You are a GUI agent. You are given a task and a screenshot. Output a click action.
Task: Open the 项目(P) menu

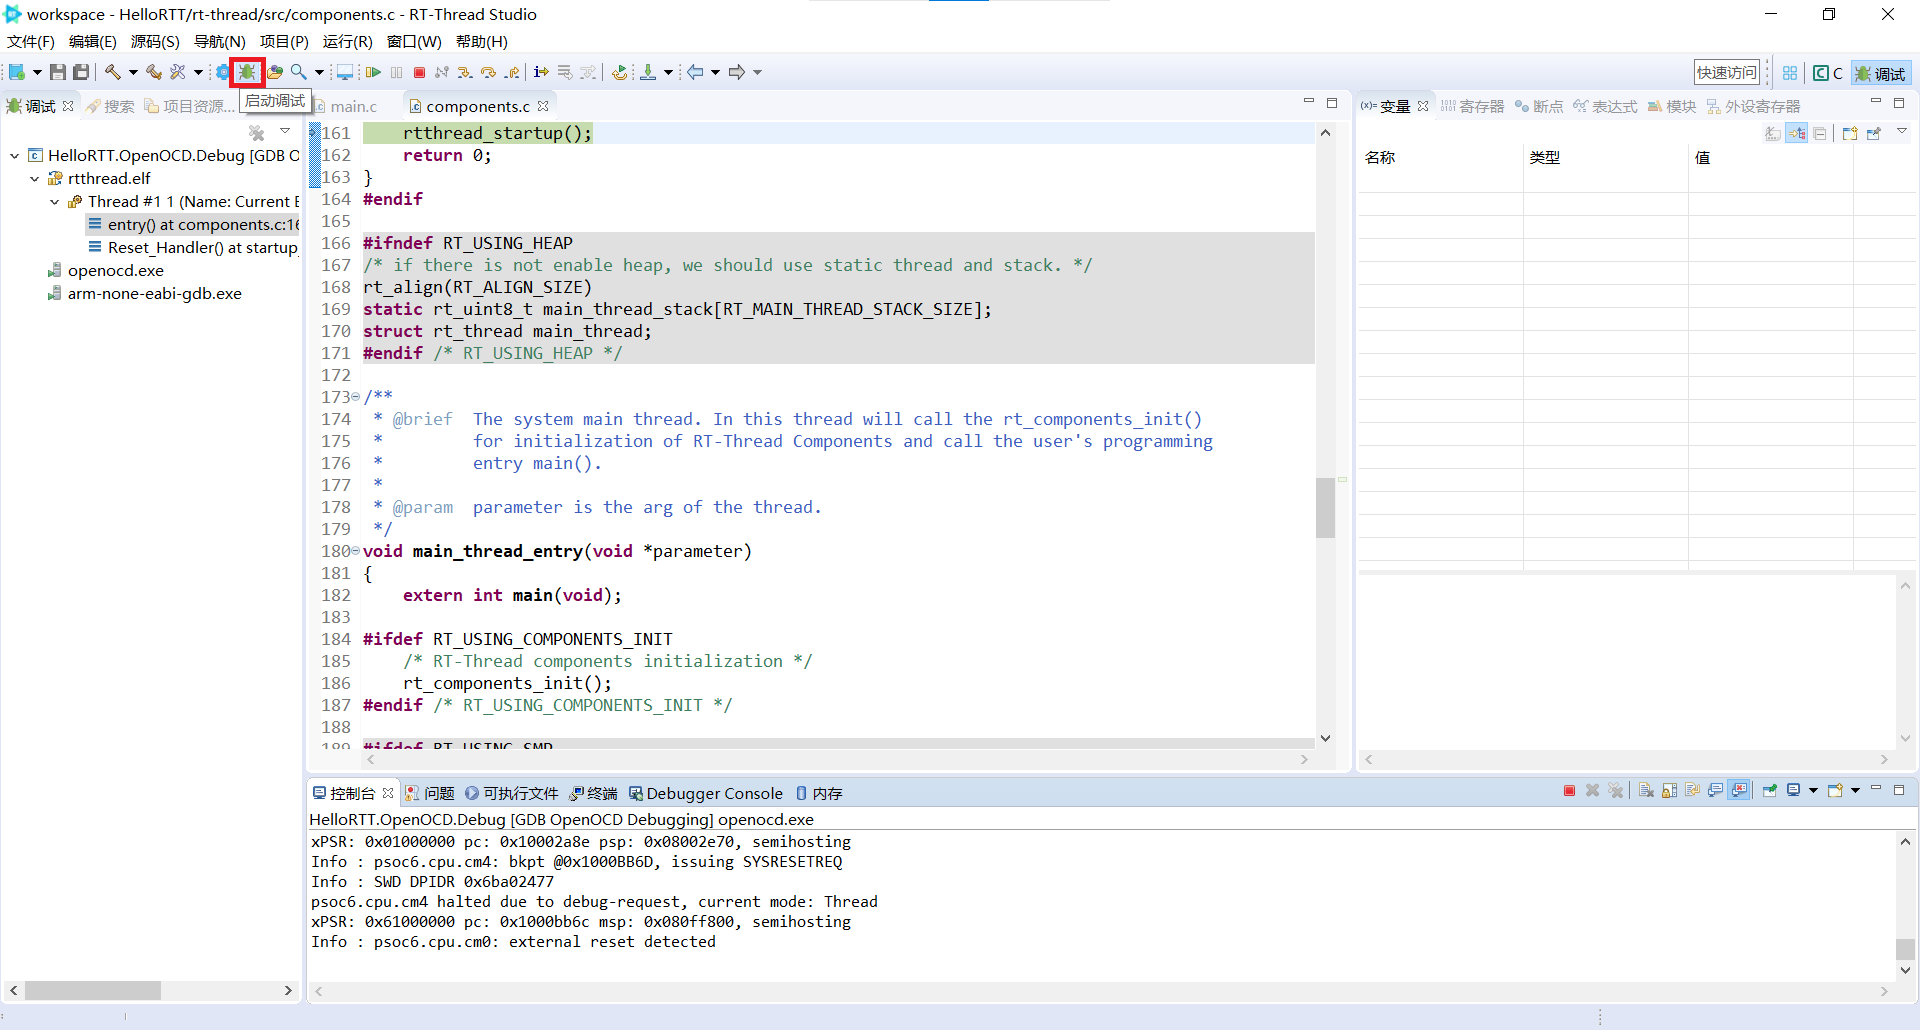284,41
